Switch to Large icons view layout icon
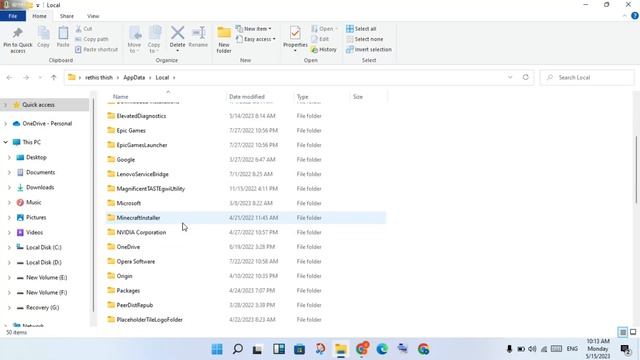Image resolution: width=640 pixels, height=360 pixels. coord(633,333)
